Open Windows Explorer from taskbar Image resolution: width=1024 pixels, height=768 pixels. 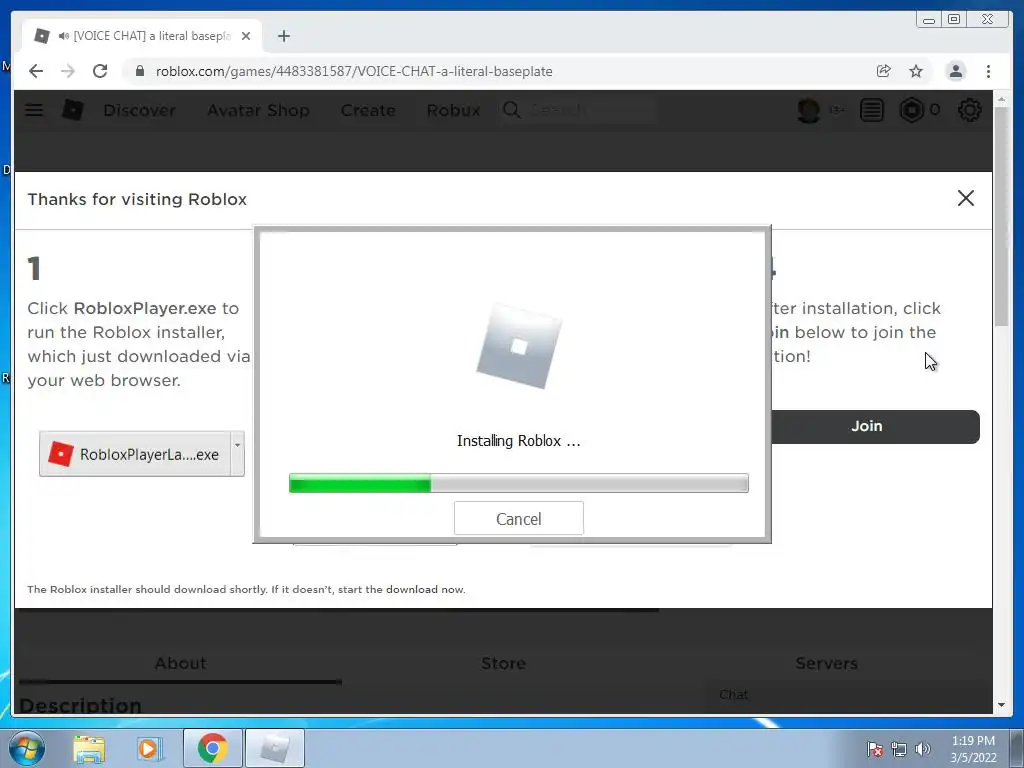(x=89, y=748)
